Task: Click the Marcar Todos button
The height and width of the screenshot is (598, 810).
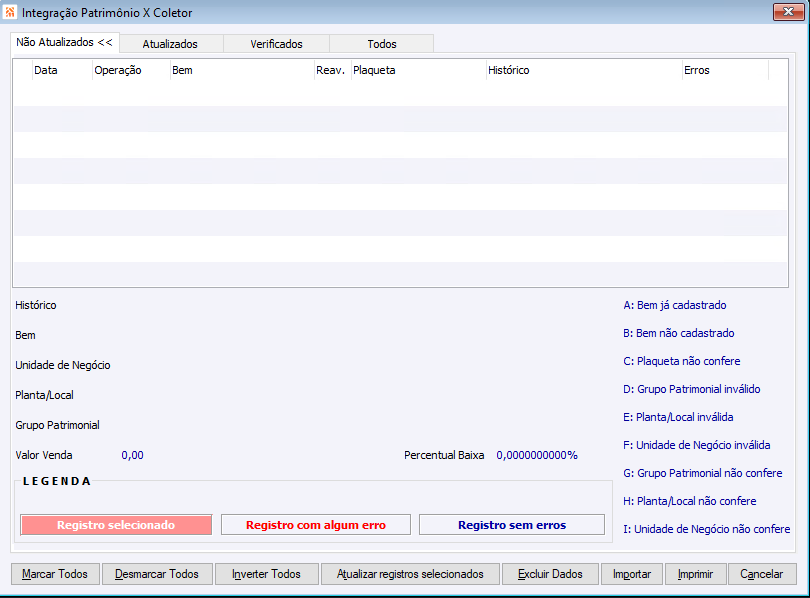Action: [55, 574]
